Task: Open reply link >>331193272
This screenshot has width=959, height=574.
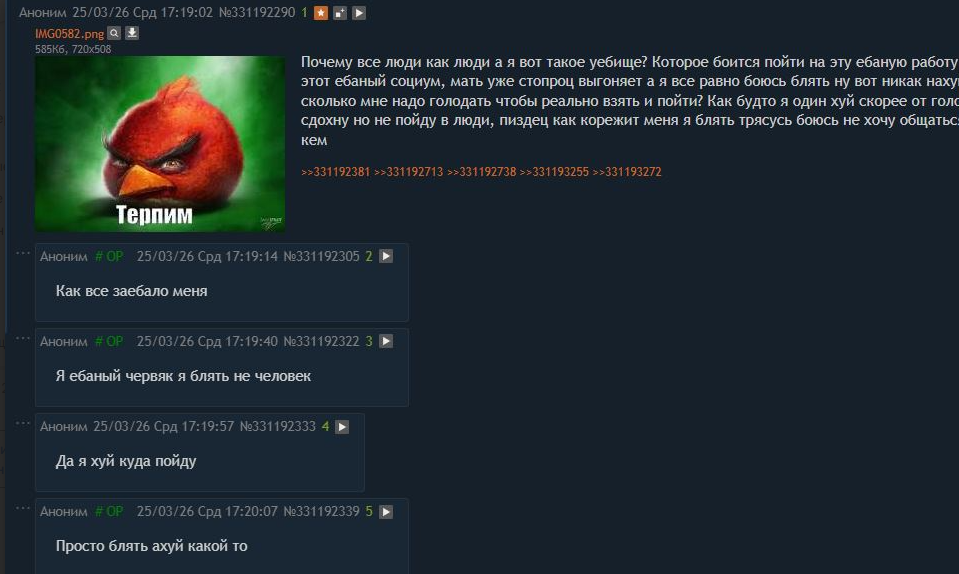Action: point(627,172)
